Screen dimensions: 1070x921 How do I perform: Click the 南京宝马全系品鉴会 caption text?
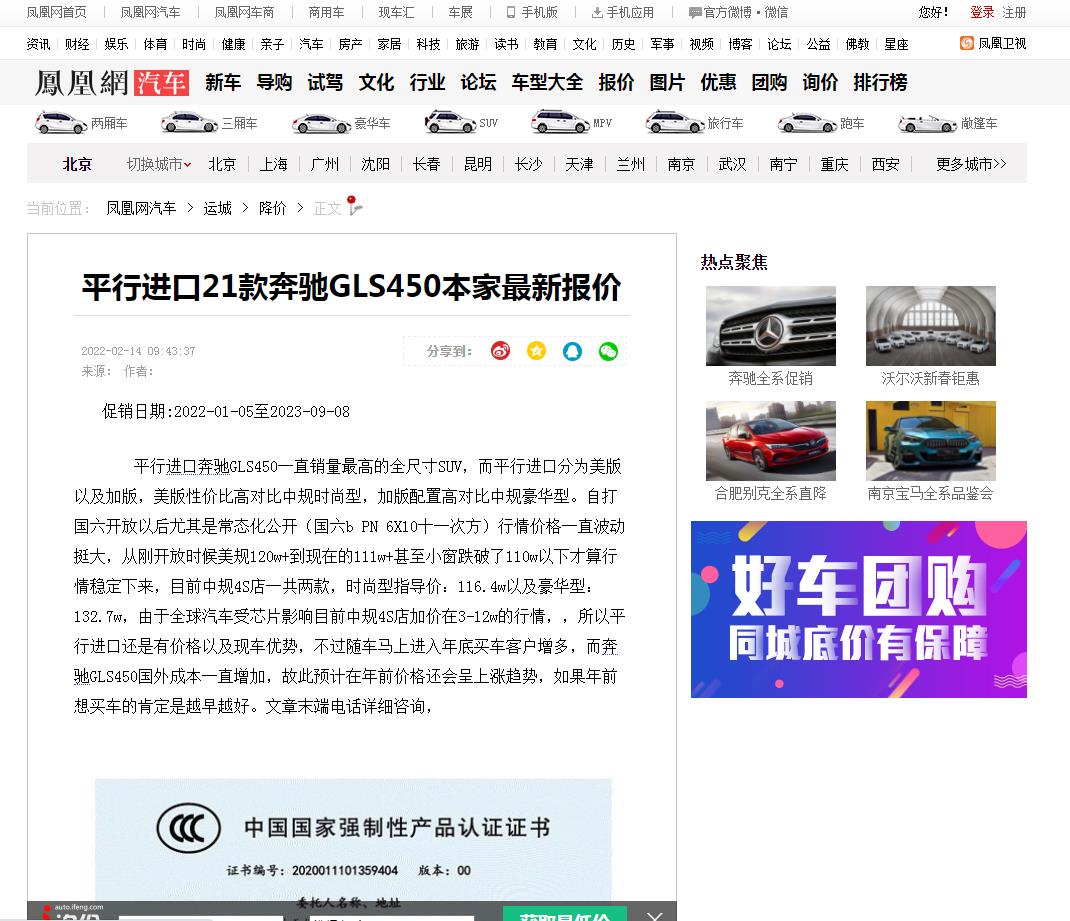[x=931, y=493]
